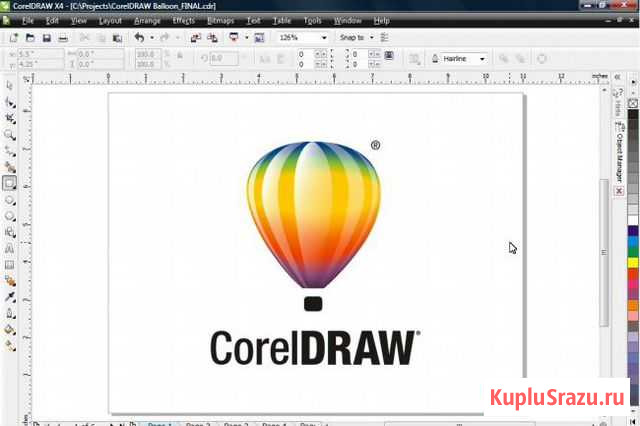Image resolution: width=640 pixels, height=426 pixels.
Task: Pick the no-color X swatch in the palette
Action: (x=633, y=104)
